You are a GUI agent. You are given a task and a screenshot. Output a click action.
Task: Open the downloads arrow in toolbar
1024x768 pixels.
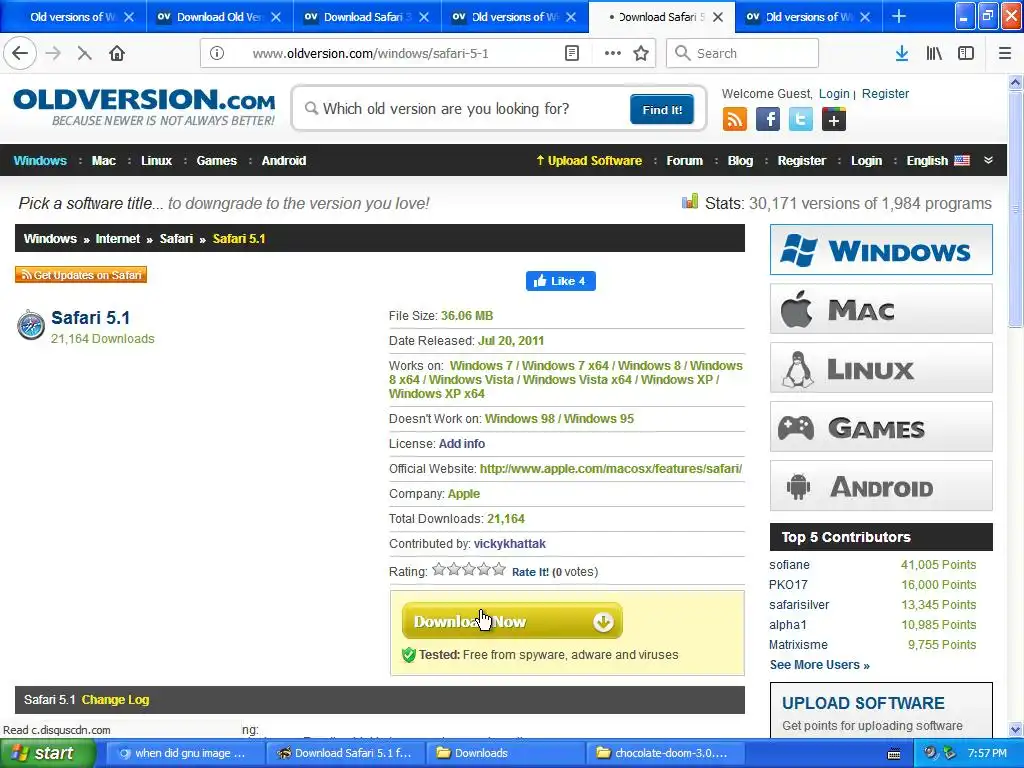coord(901,54)
